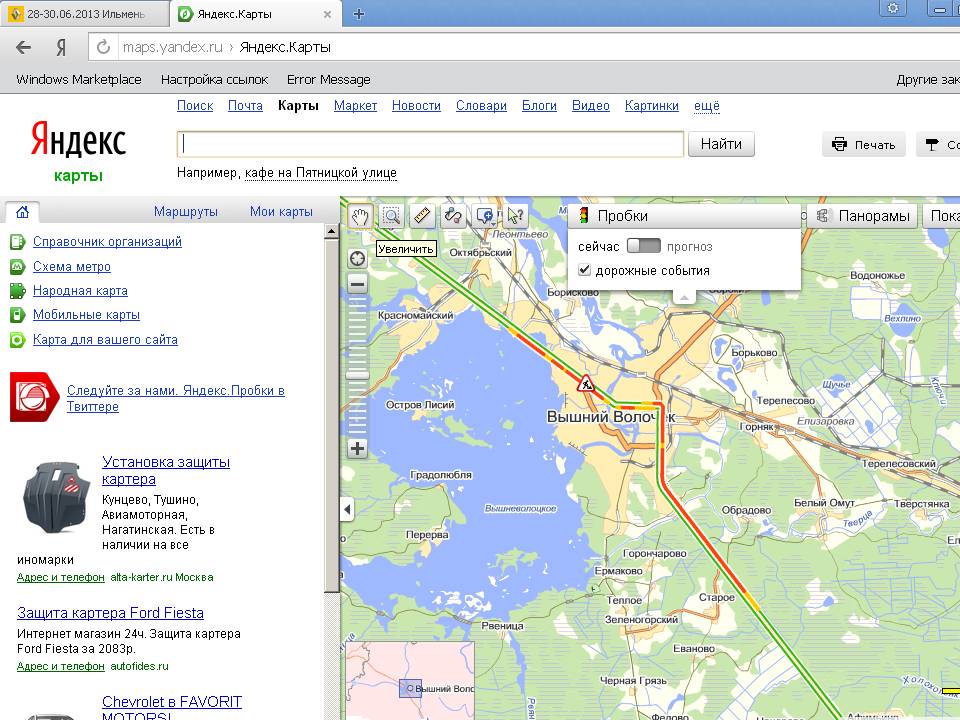960x720 pixels.
Task: Click the route-building tool icon
Action: point(453,216)
